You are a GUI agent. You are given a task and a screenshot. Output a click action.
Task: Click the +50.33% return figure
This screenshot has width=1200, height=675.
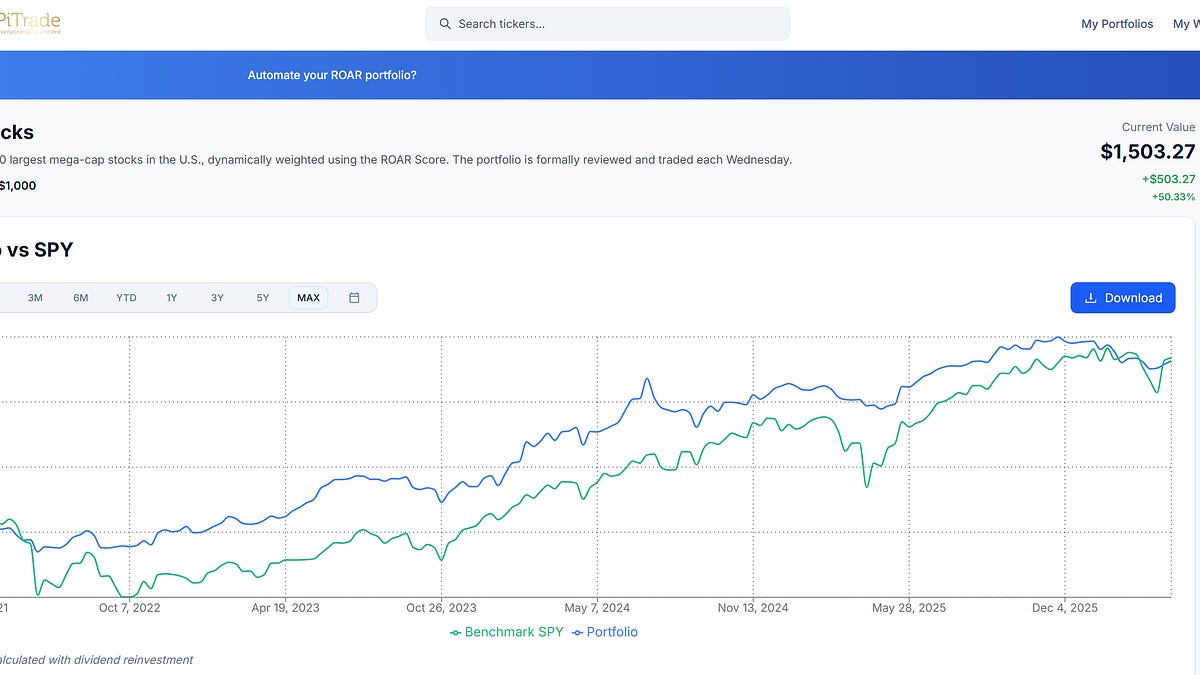pyautogui.click(x=1173, y=197)
